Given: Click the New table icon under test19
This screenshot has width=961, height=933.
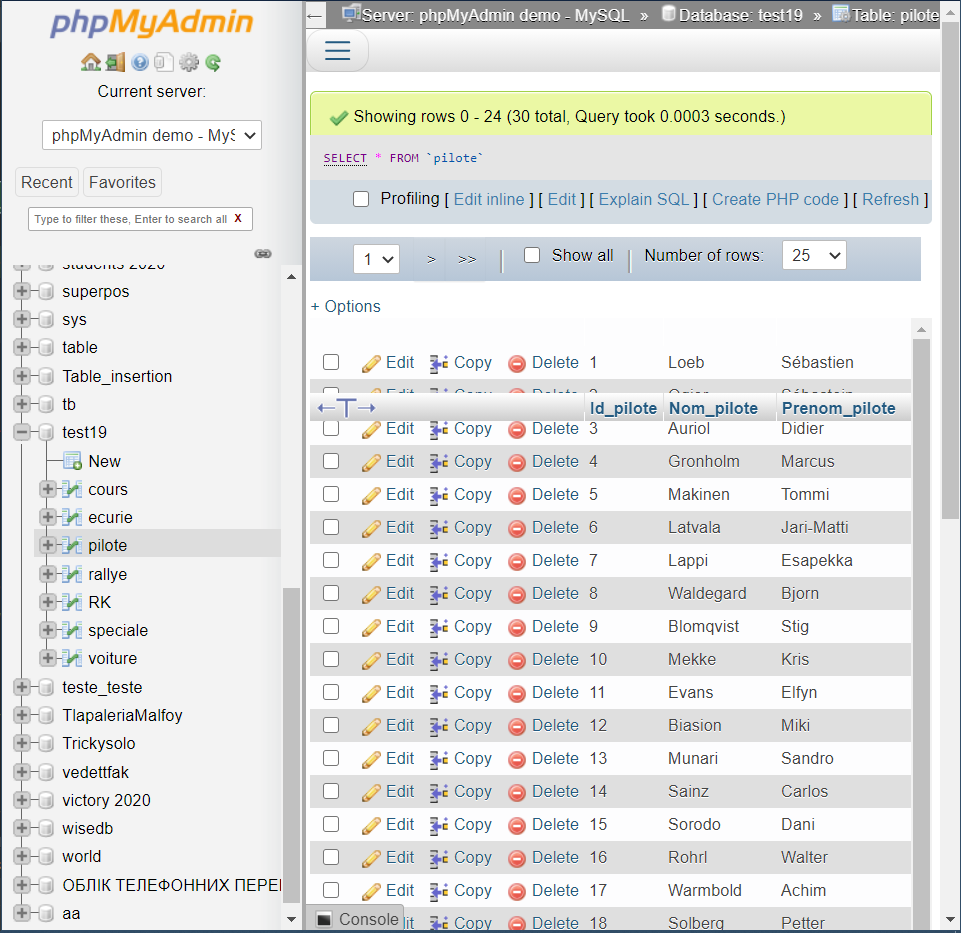Looking at the screenshot, I should (x=73, y=461).
